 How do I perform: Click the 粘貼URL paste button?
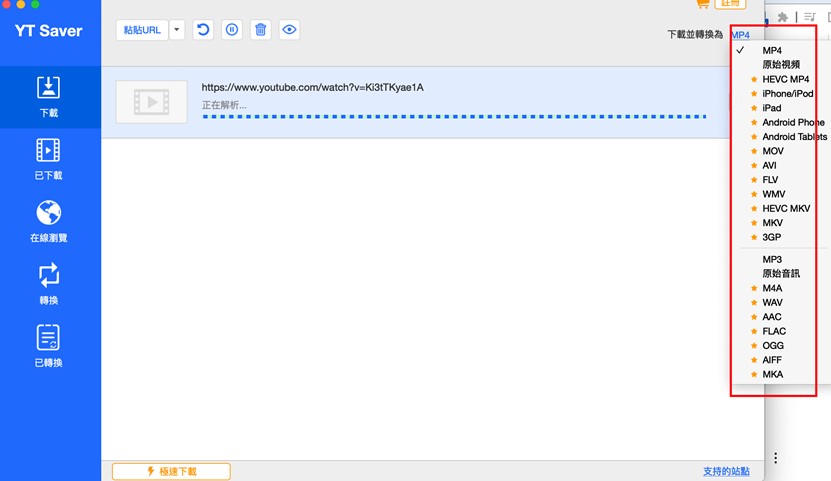[x=142, y=30]
